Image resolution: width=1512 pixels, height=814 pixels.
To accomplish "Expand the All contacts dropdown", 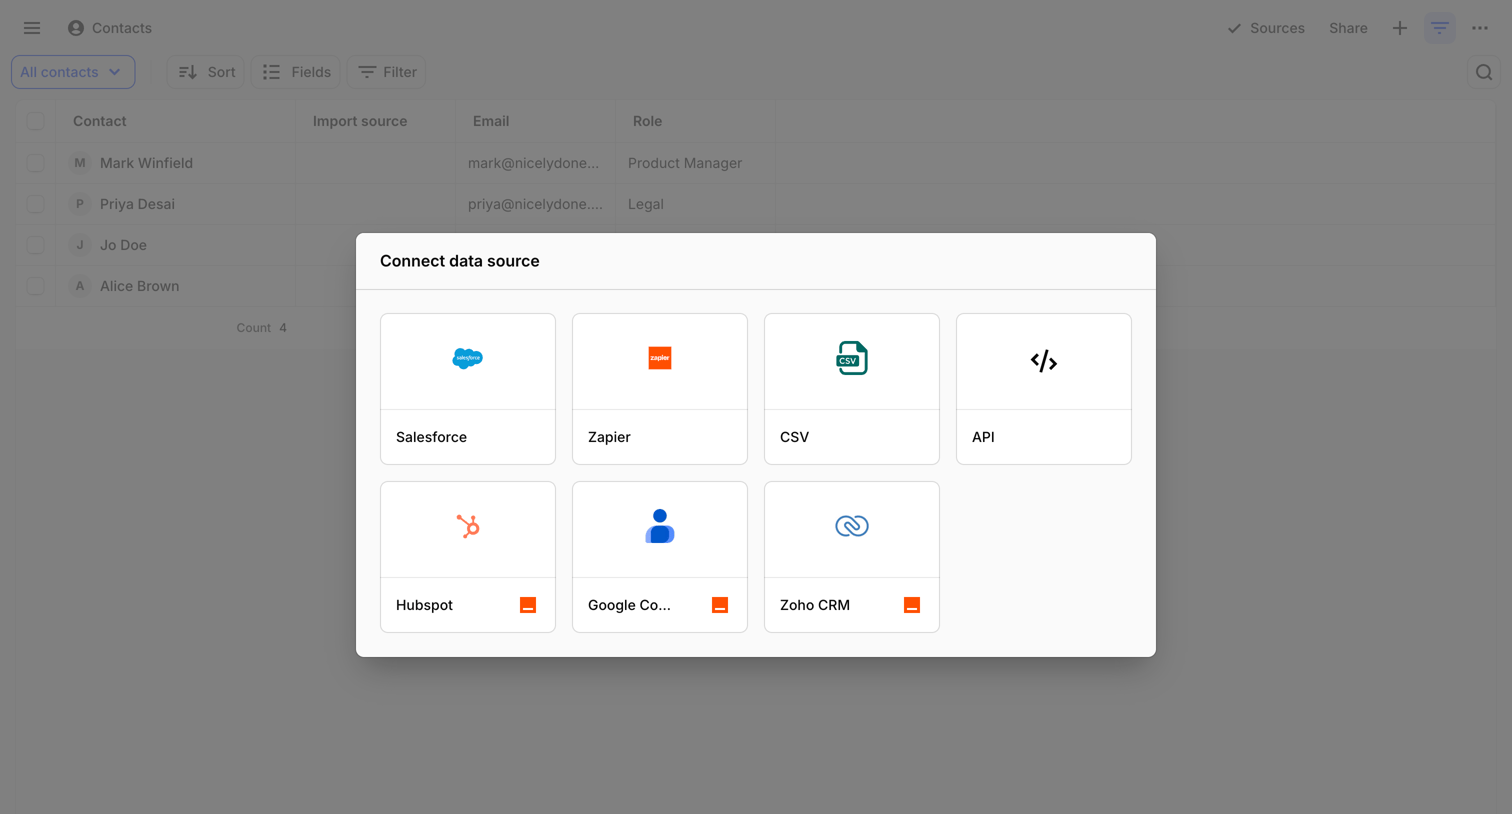I will (73, 72).
